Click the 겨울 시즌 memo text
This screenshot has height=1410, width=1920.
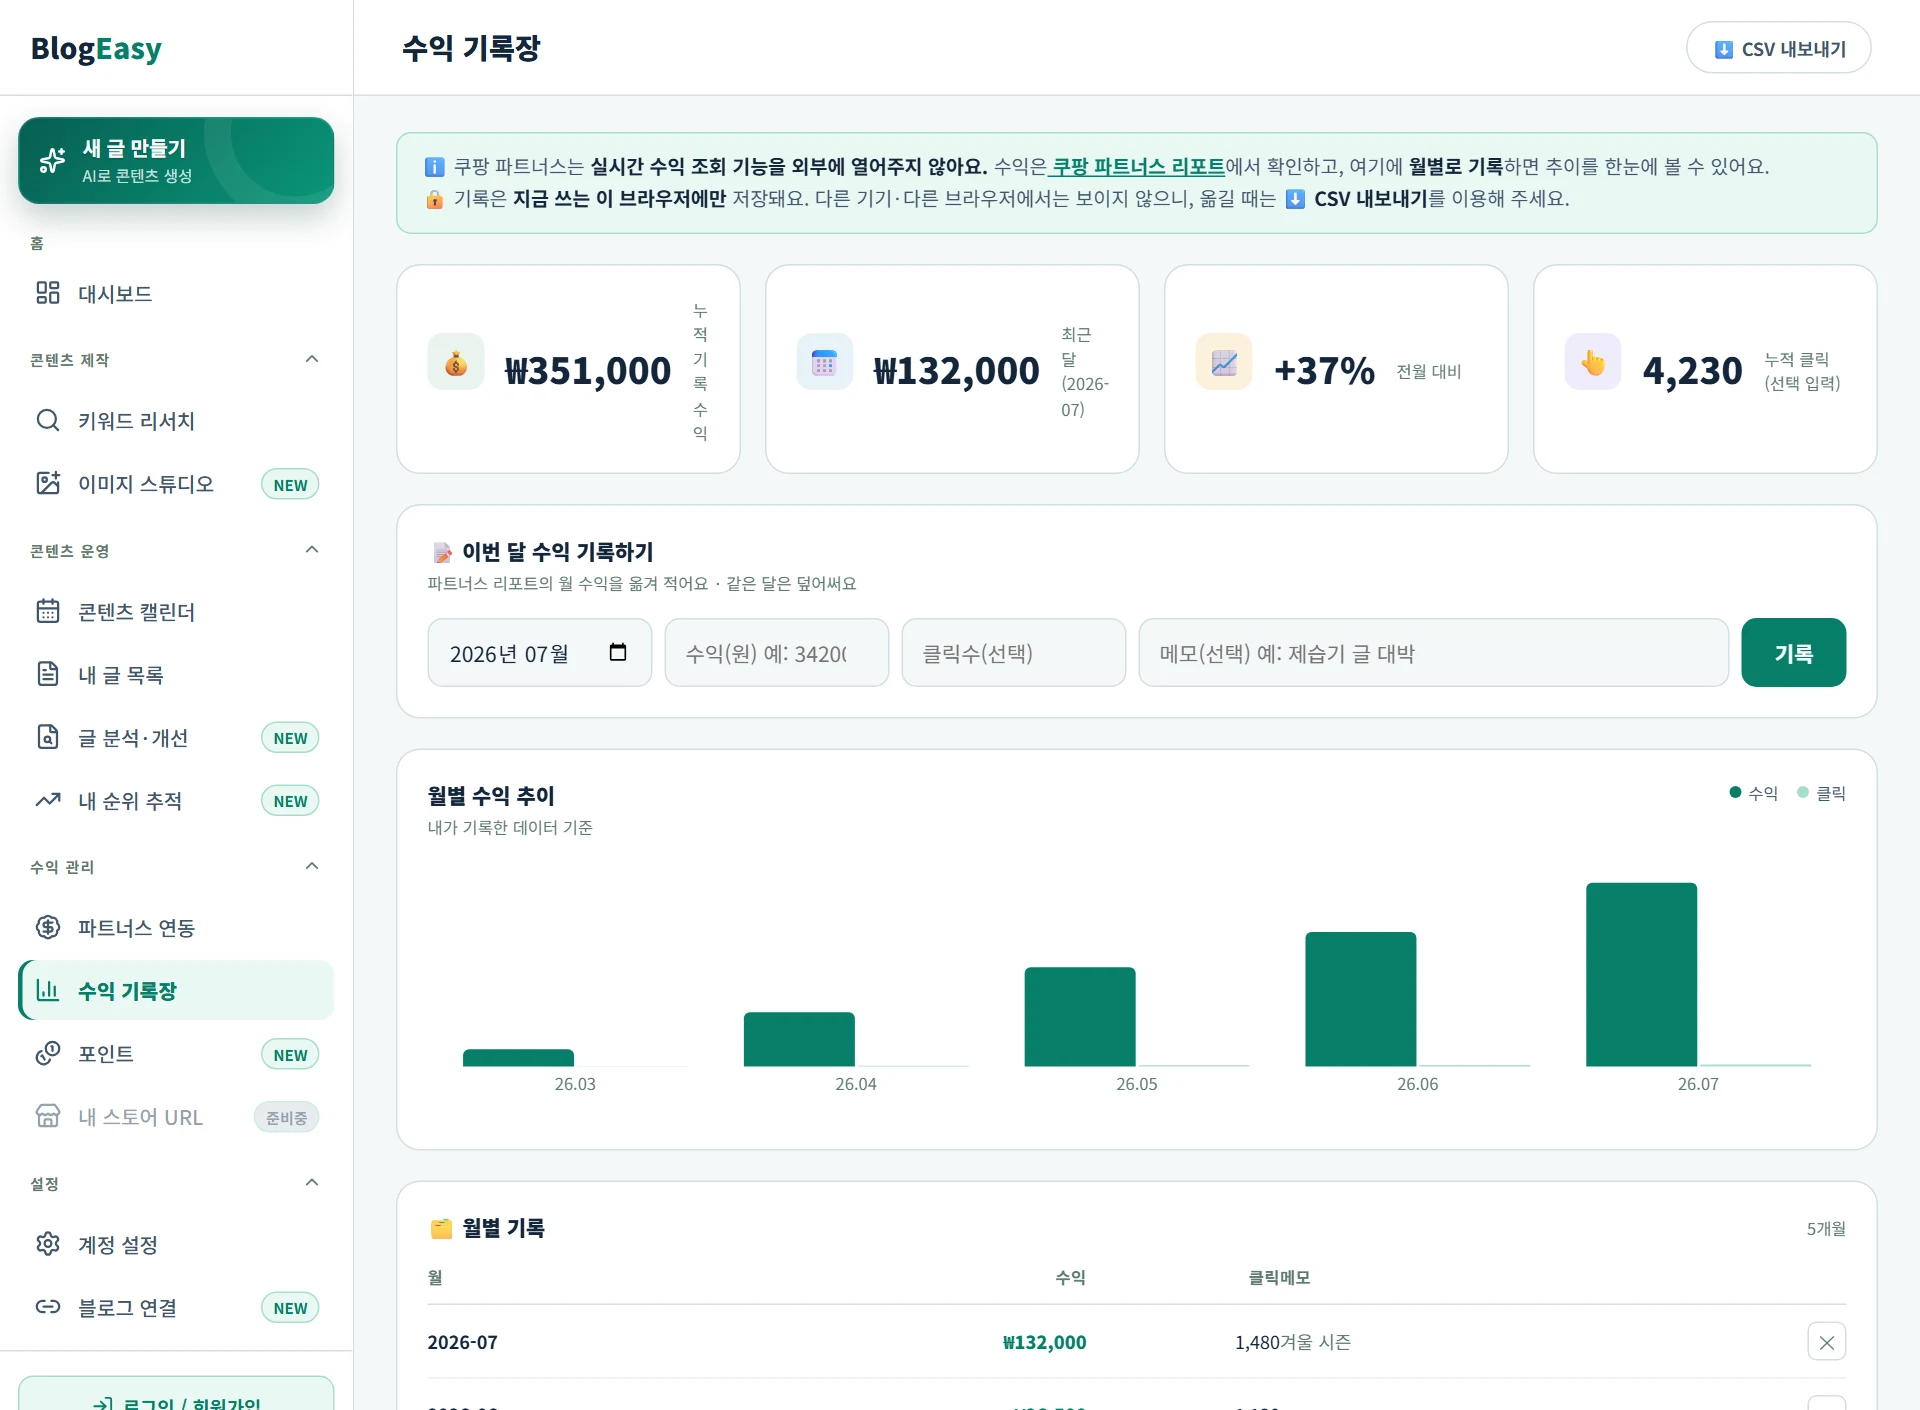tap(1316, 1342)
